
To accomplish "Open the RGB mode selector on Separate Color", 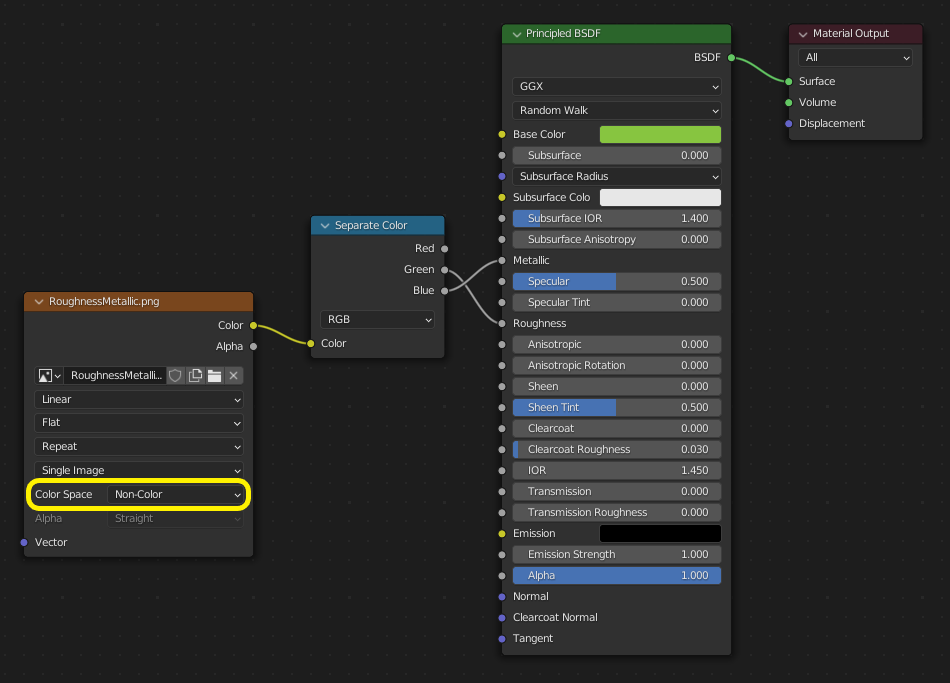I will pos(377,318).
